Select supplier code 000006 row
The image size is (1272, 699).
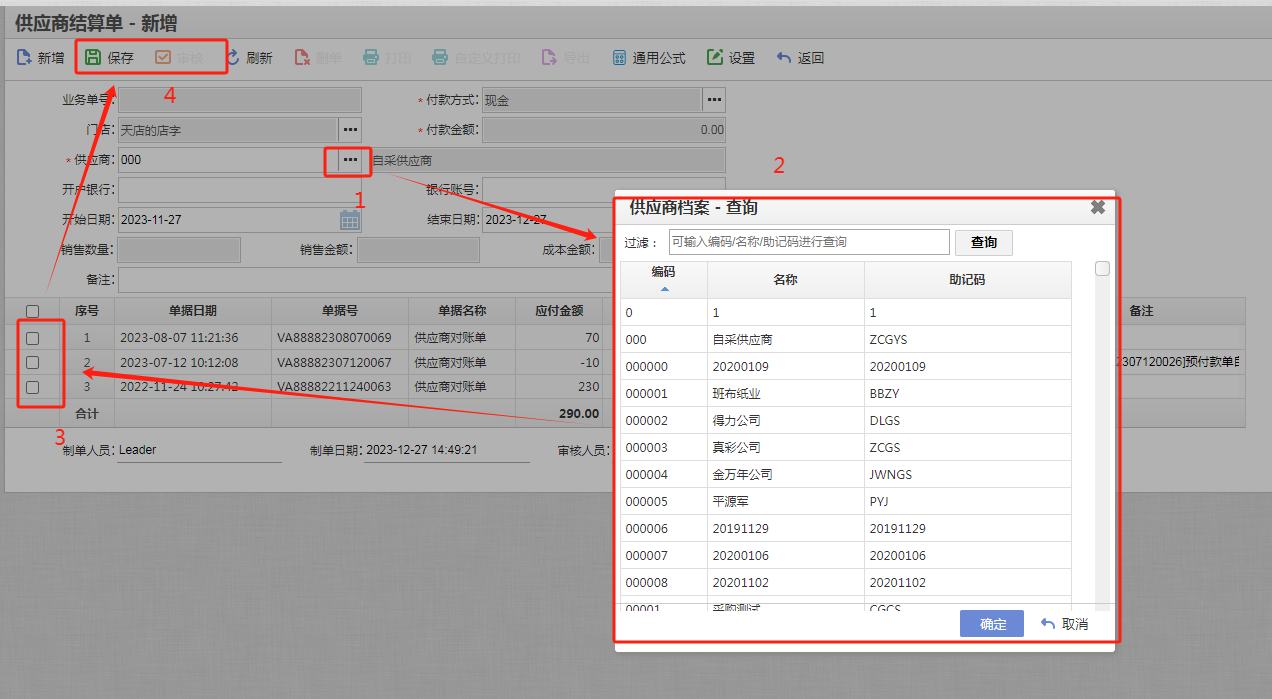846,529
